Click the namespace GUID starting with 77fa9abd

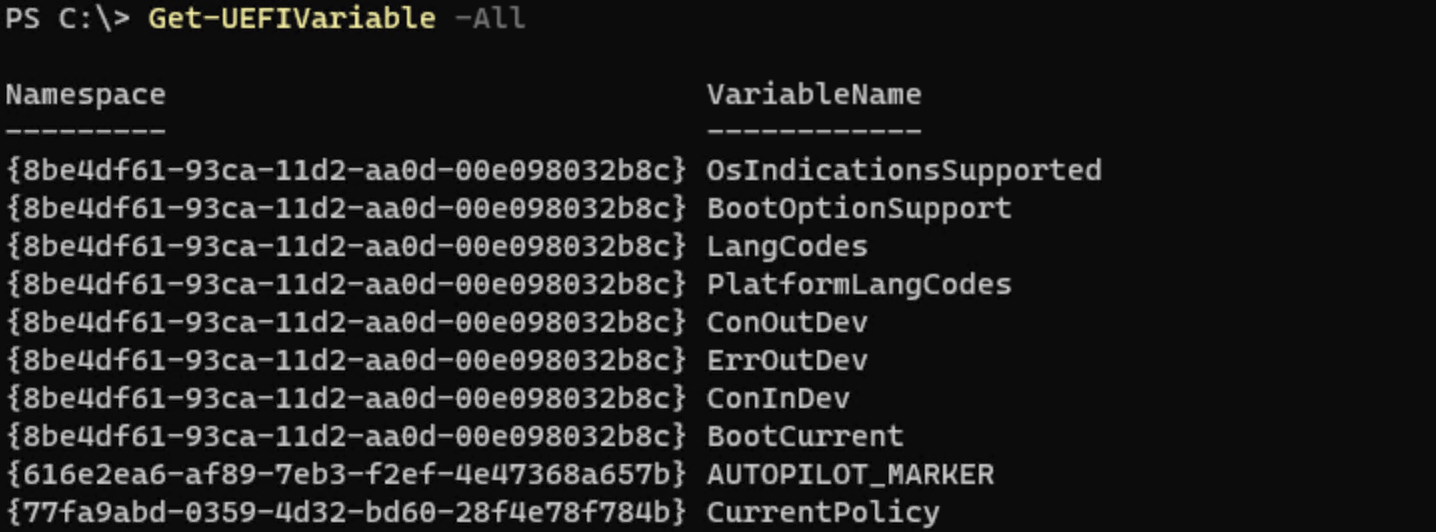point(346,512)
